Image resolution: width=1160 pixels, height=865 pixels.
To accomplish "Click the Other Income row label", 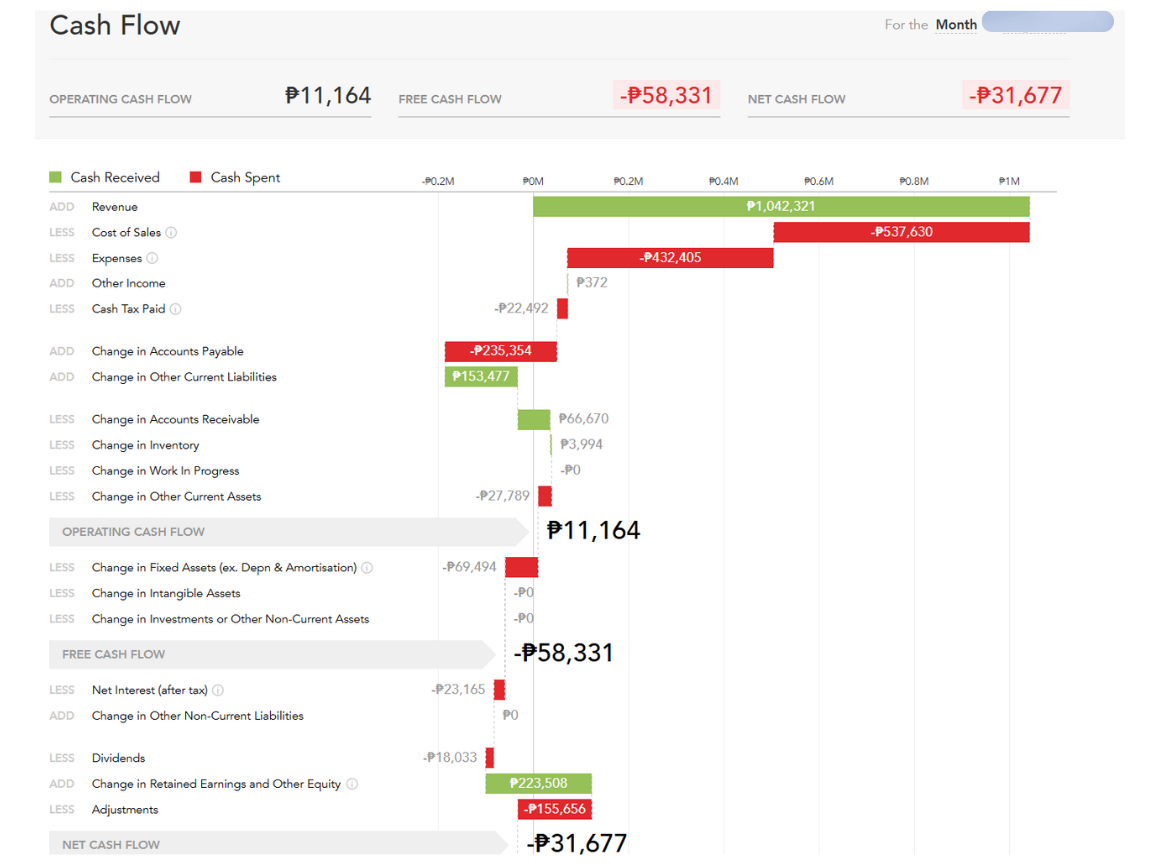I will click(x=129, y=283).
